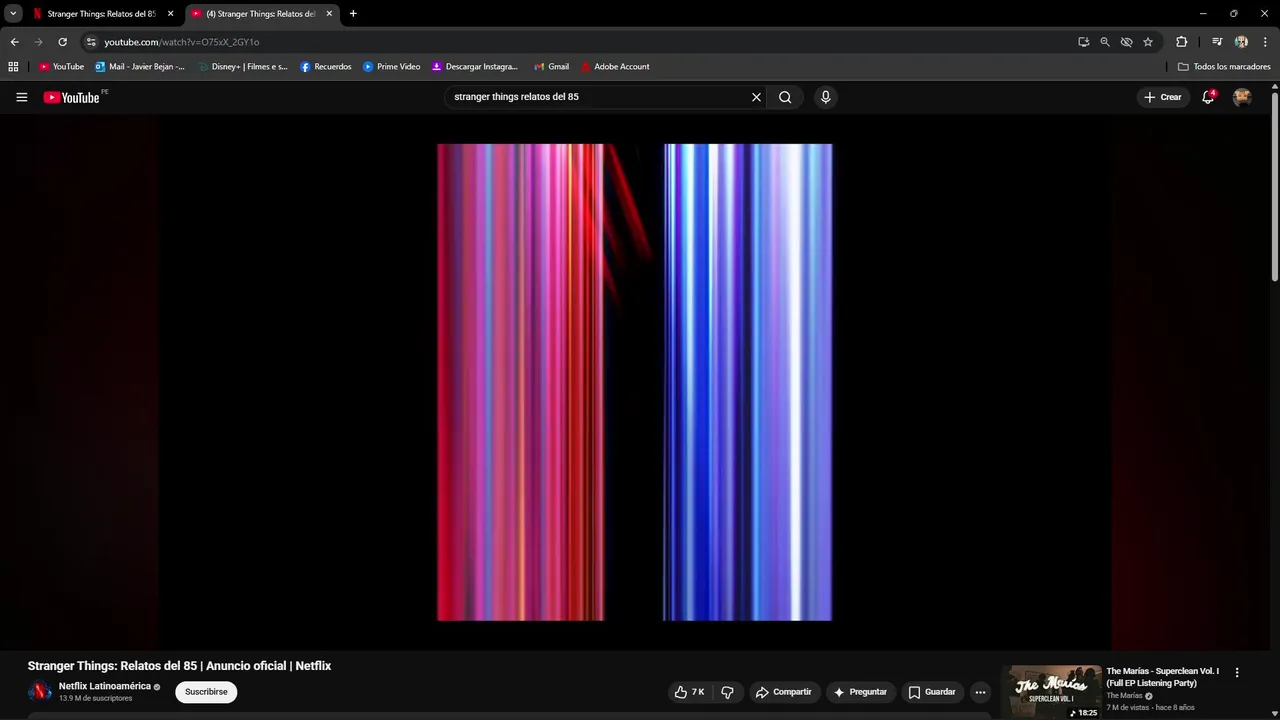Go back with the browser back arrow
Screen dimensions: 1280x720
[x=14, y=42]
